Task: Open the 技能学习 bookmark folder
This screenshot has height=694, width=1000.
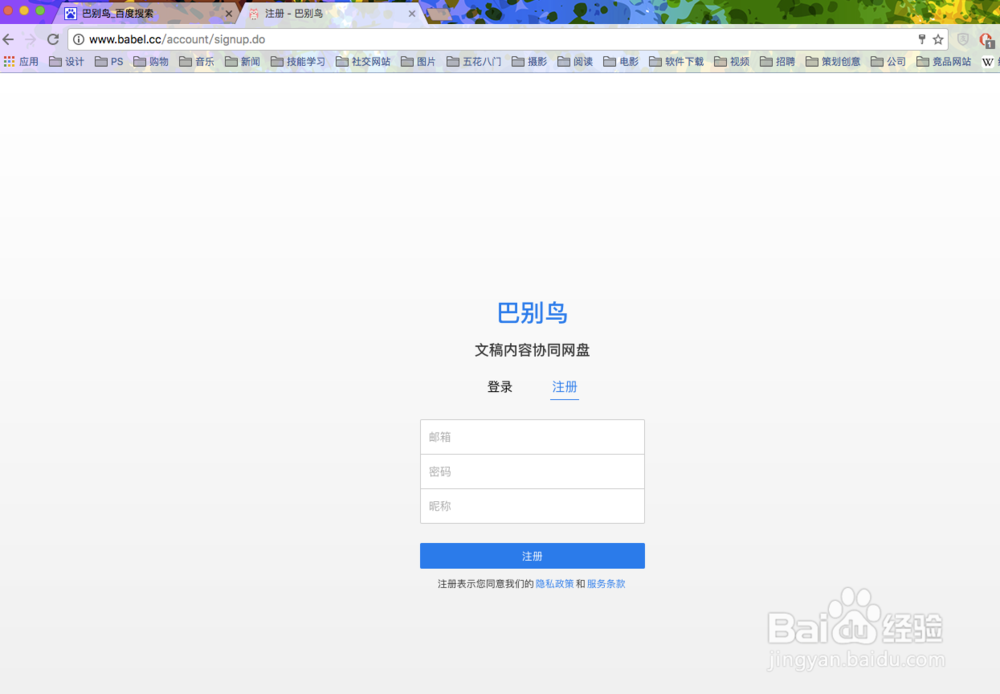Action: [298, 61]
